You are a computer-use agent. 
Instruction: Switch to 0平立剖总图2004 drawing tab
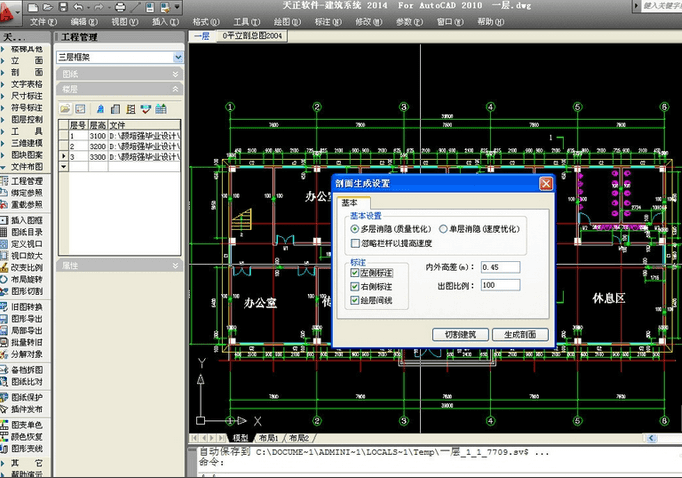pyautogui.click(x=252, y=36)
